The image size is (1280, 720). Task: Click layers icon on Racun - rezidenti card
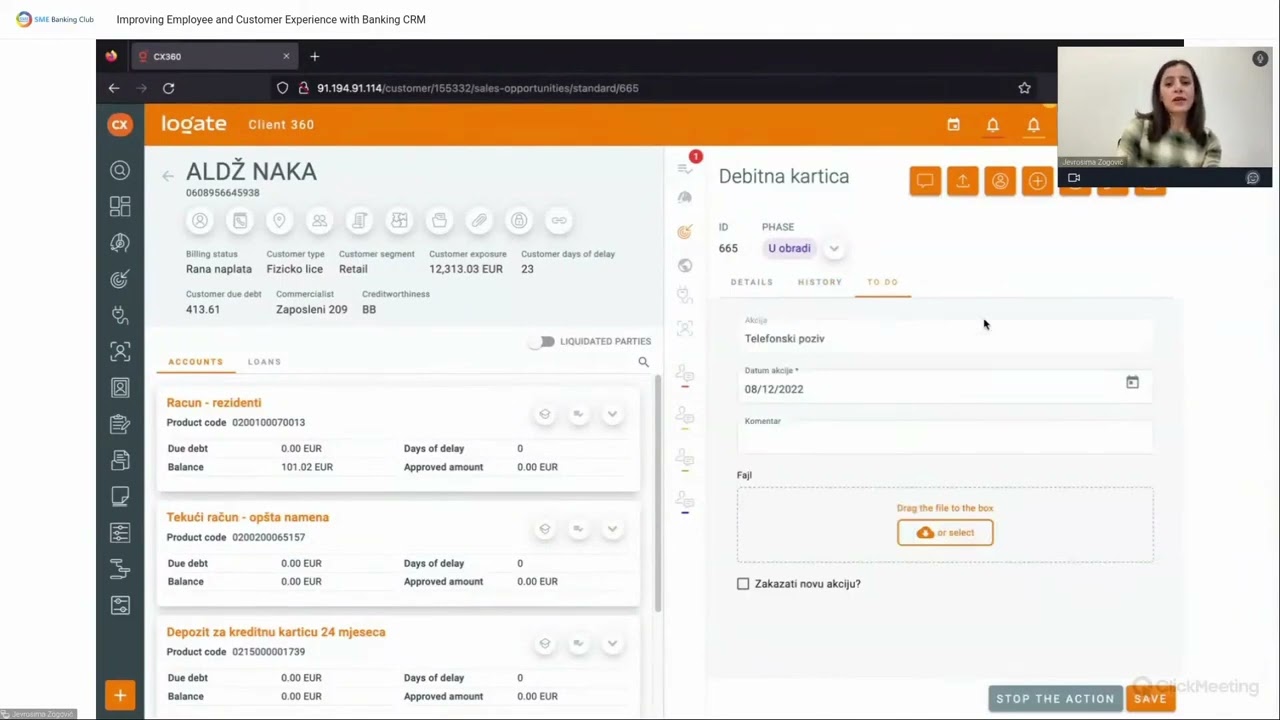545,414
